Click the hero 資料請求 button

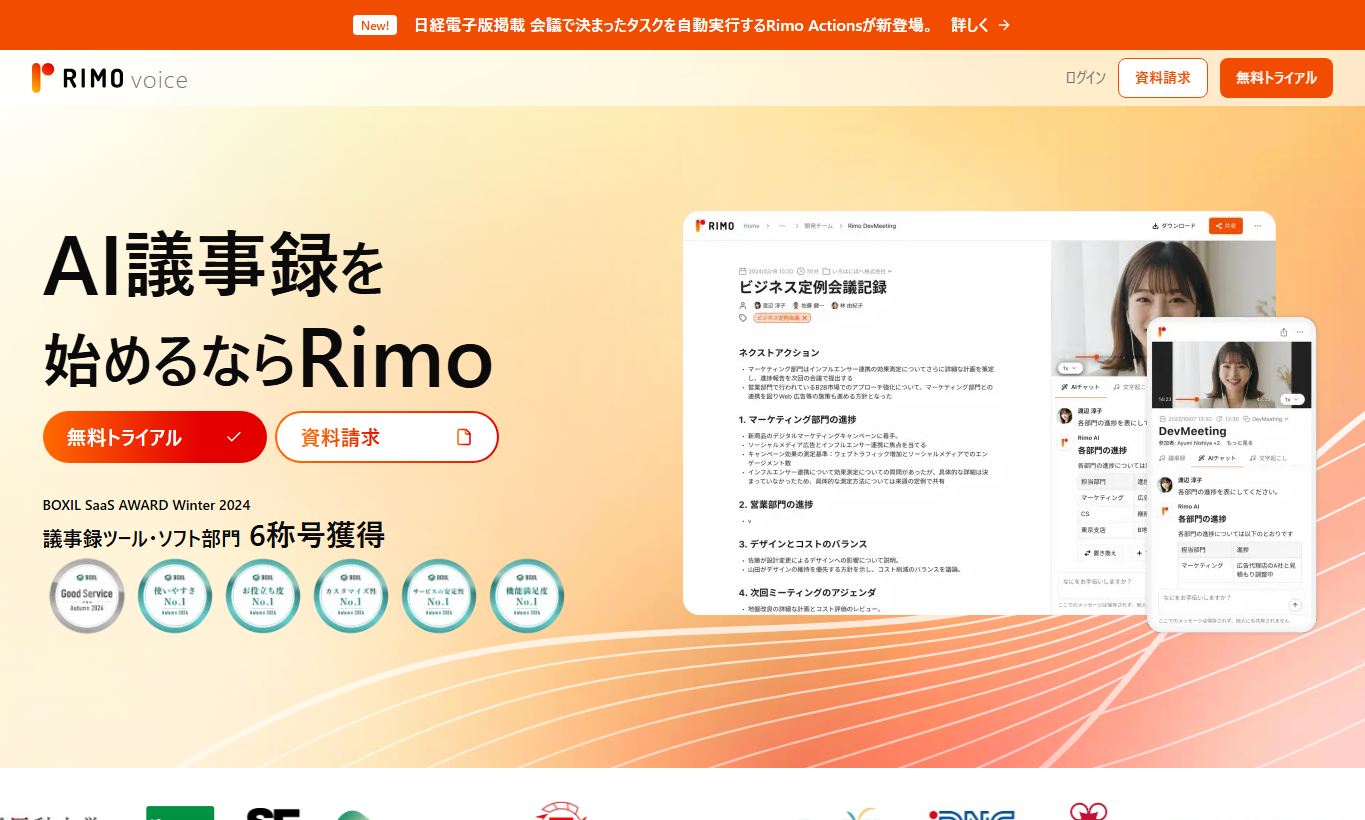[x=387, y=437]
